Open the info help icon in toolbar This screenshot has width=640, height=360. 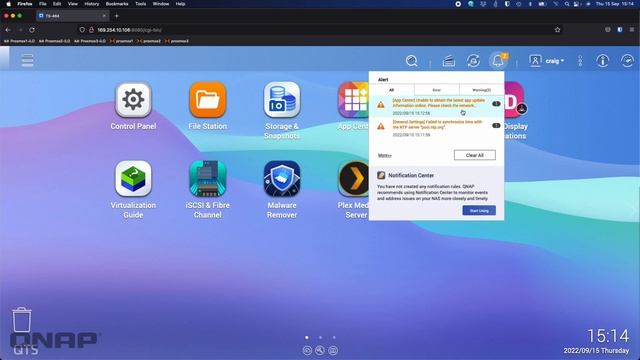pos(602,61)
